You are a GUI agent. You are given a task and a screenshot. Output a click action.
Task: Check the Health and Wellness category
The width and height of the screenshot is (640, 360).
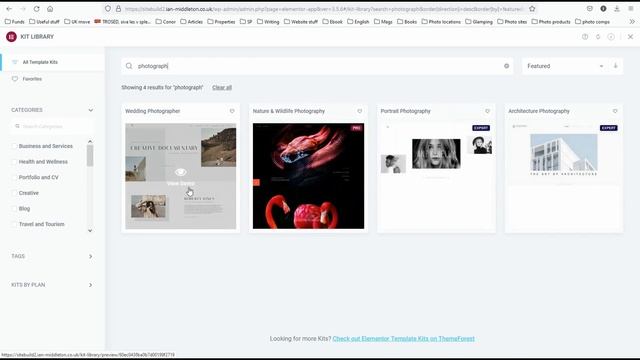[14, 162]
